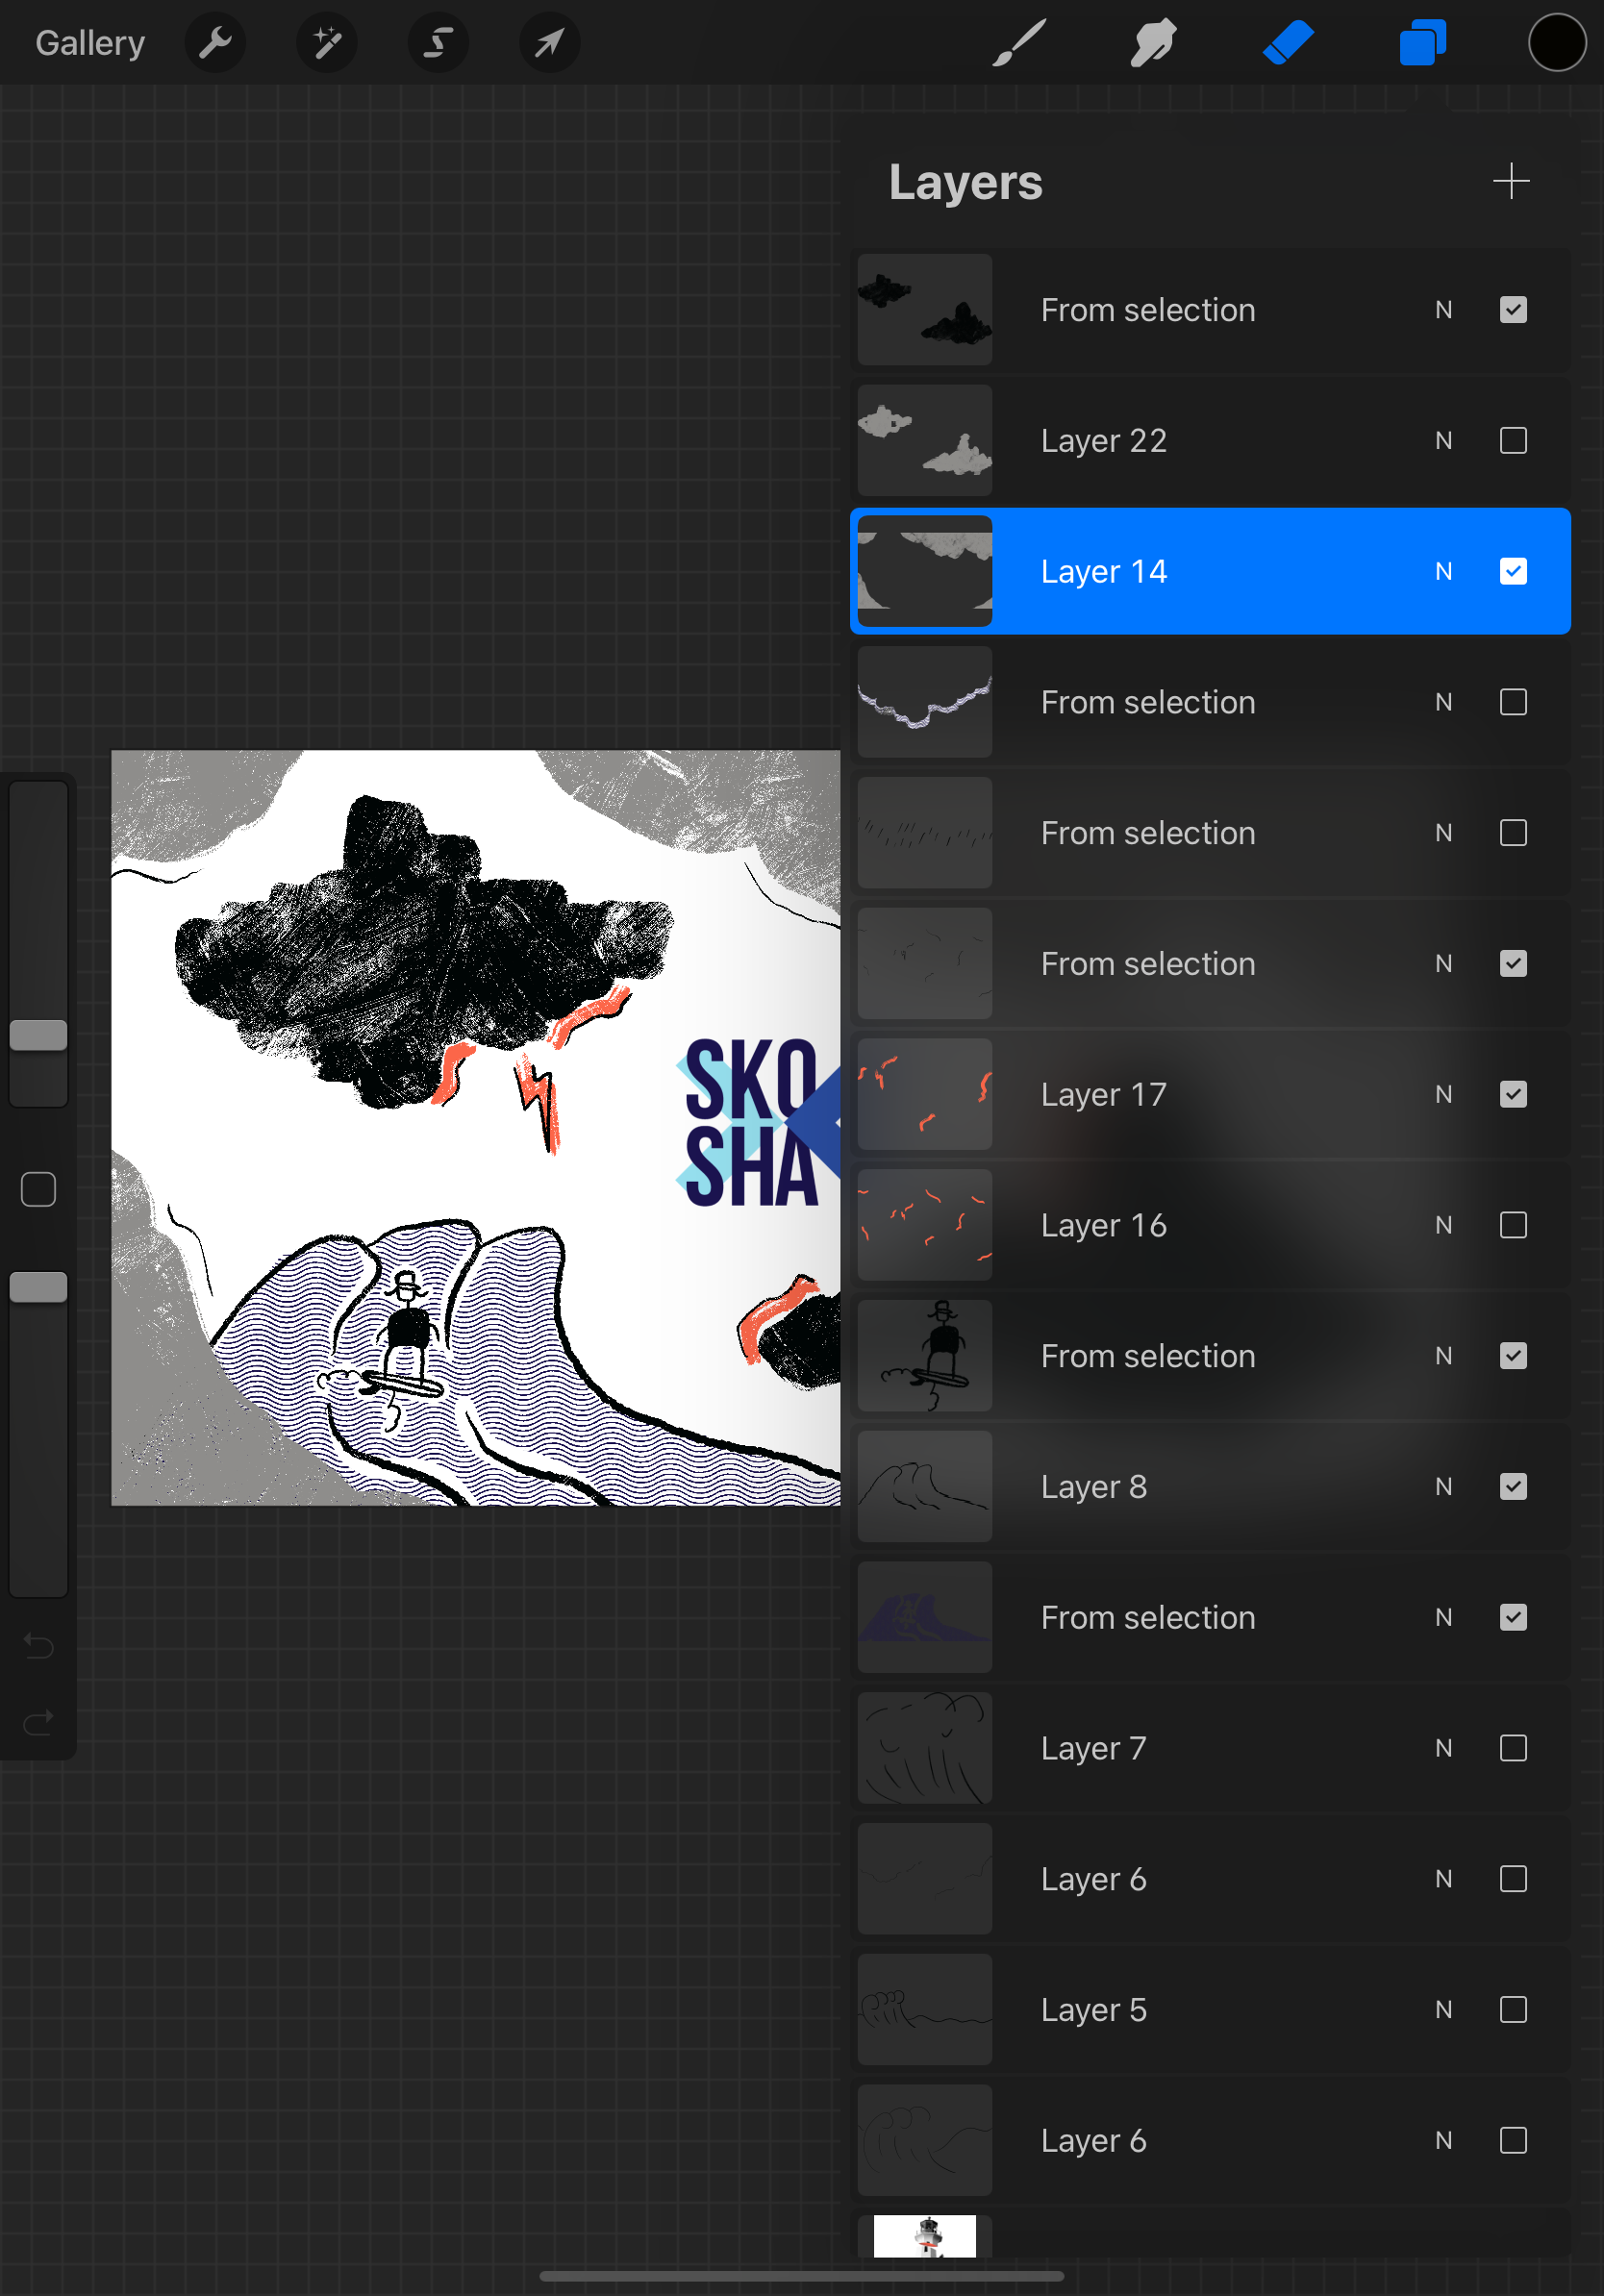
Task: Tap the Layer 17 orange lightning thumbnail
Action: [x=925, y=1094]
